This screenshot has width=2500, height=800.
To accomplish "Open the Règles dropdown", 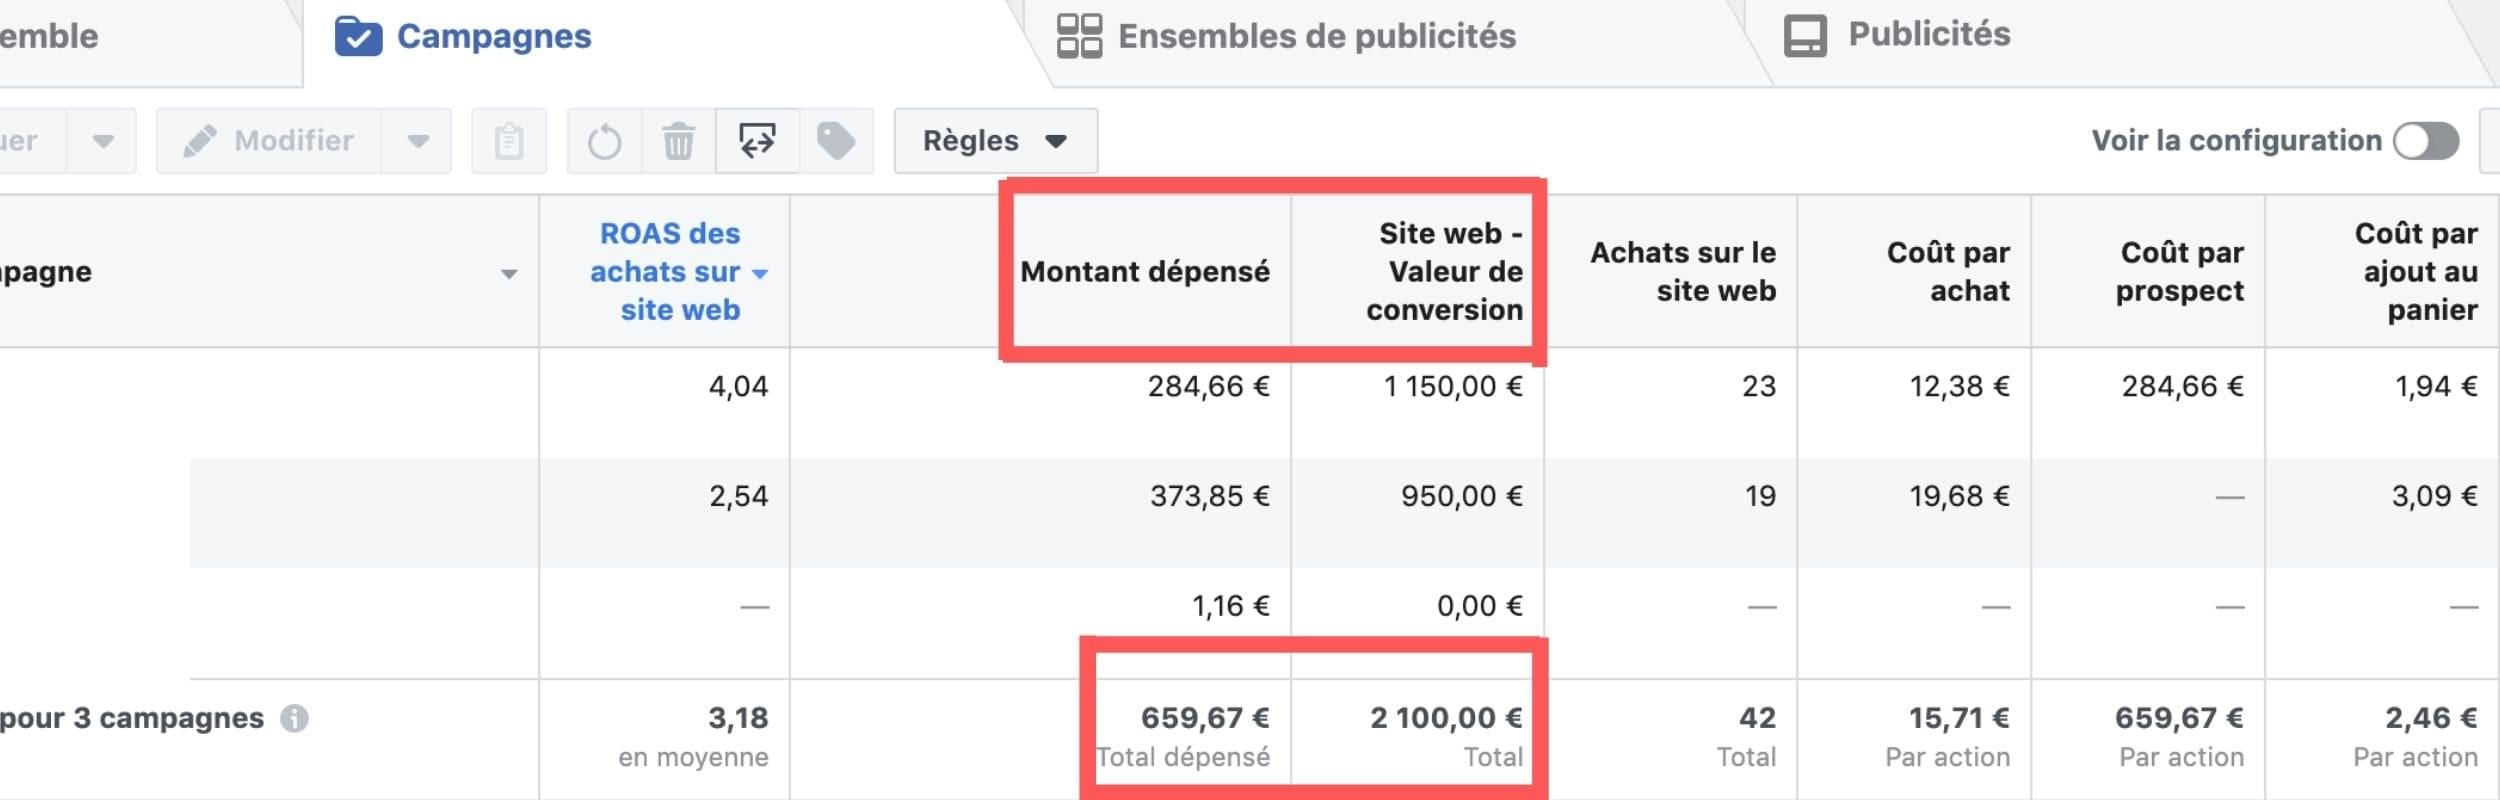I will tap(995, 141).
